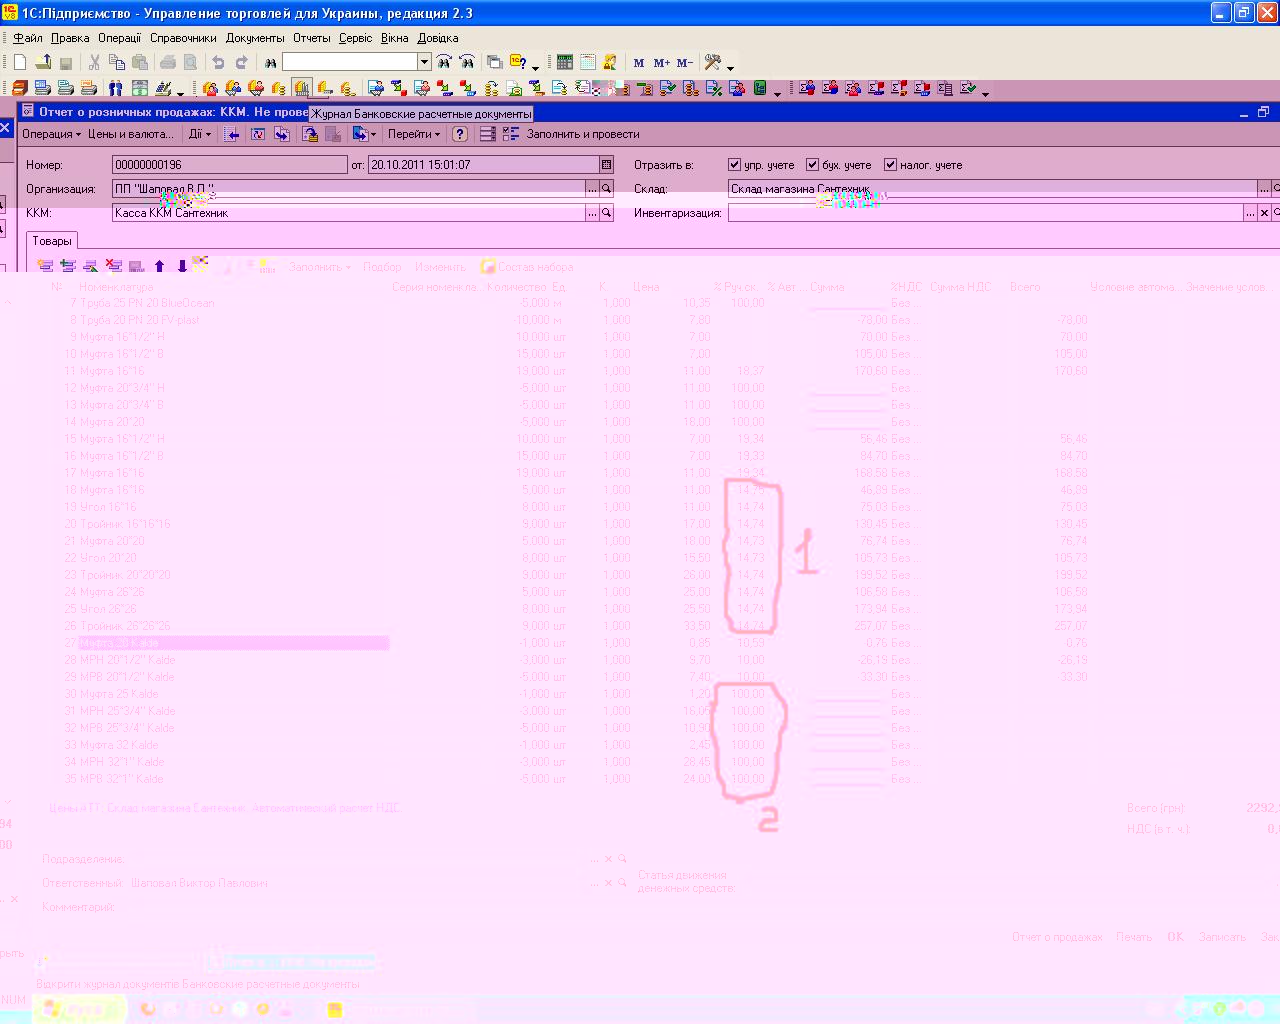Delete row with the red X icon

click(114, 266)
